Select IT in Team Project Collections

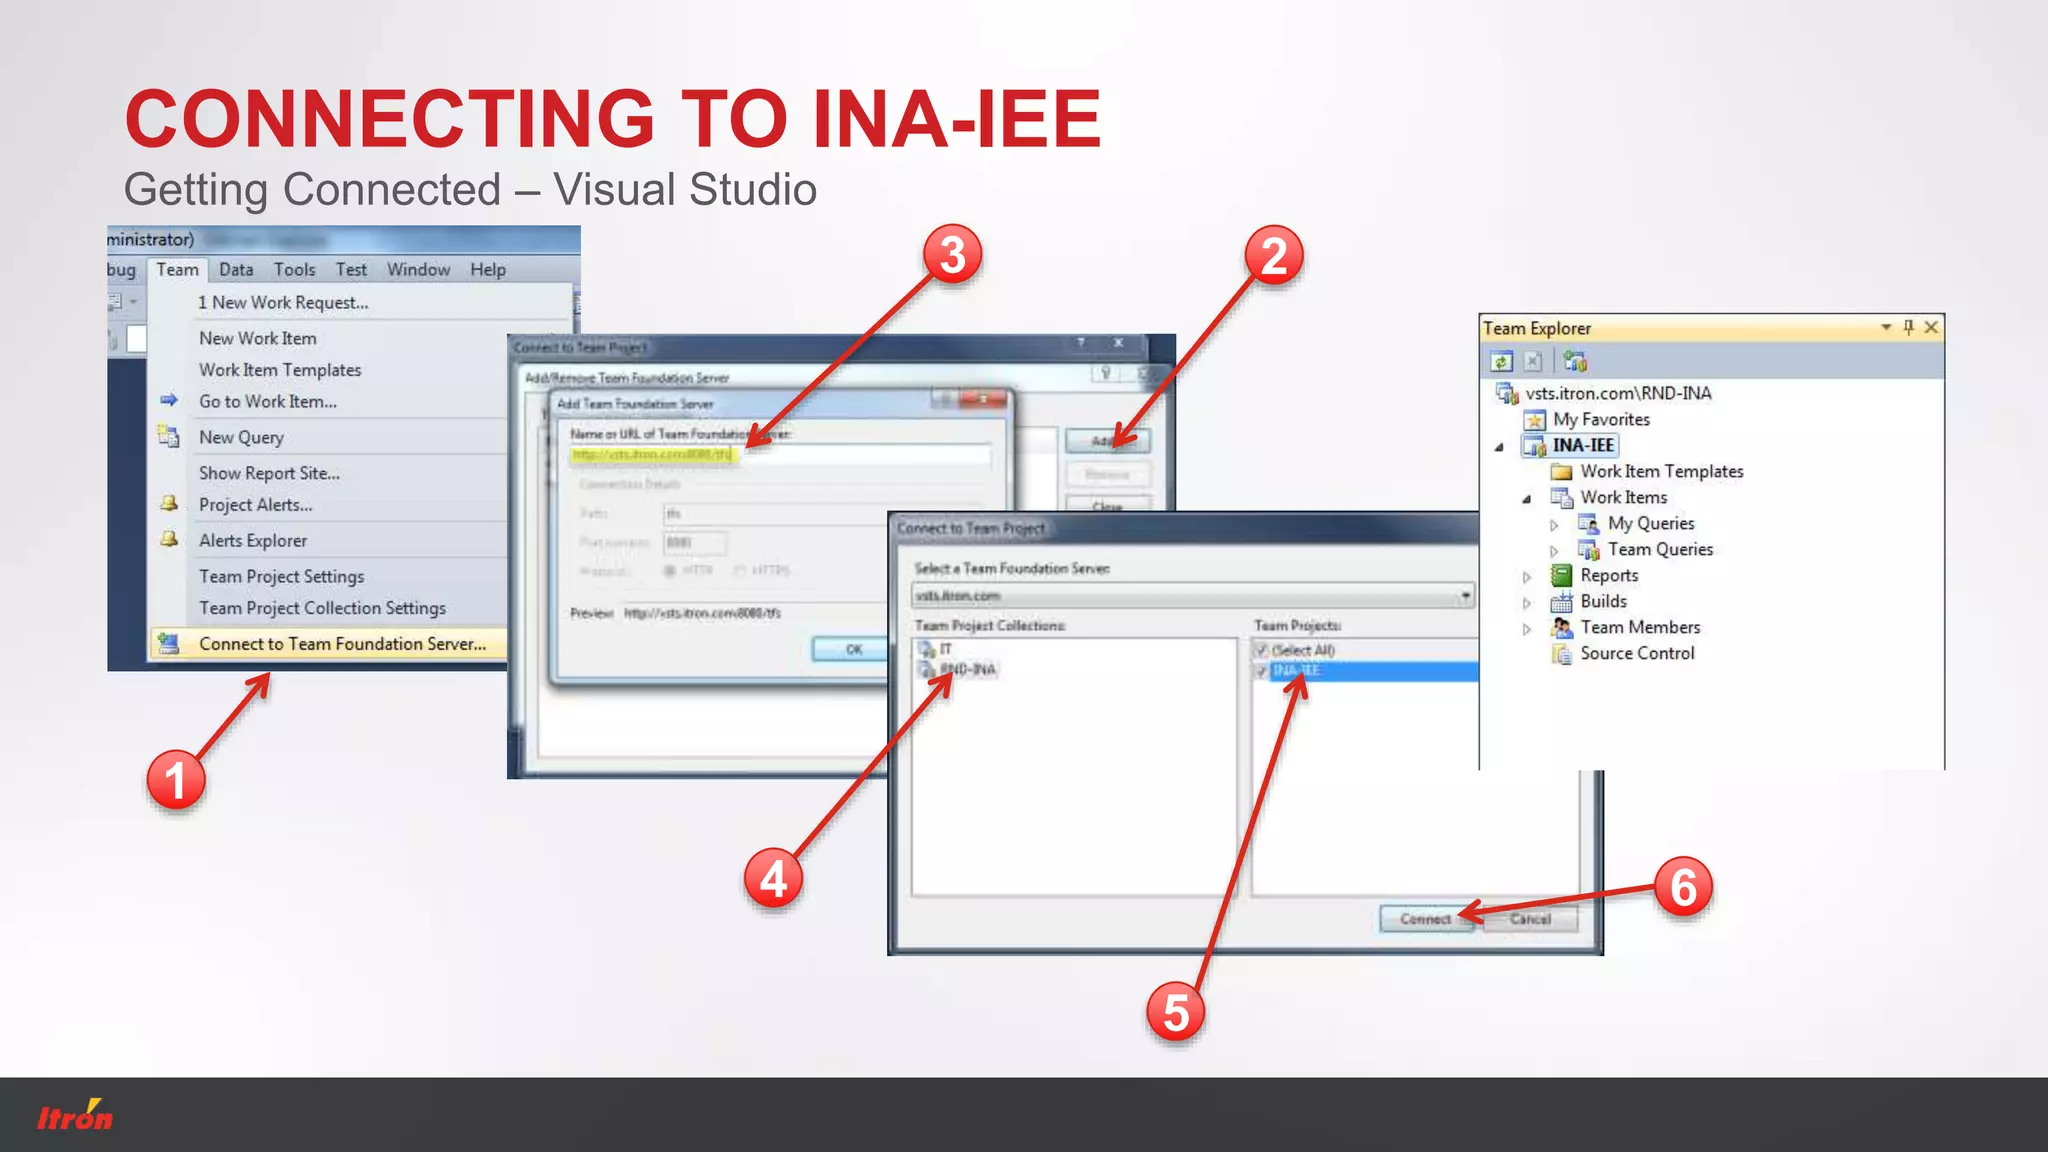pos(946,649)
